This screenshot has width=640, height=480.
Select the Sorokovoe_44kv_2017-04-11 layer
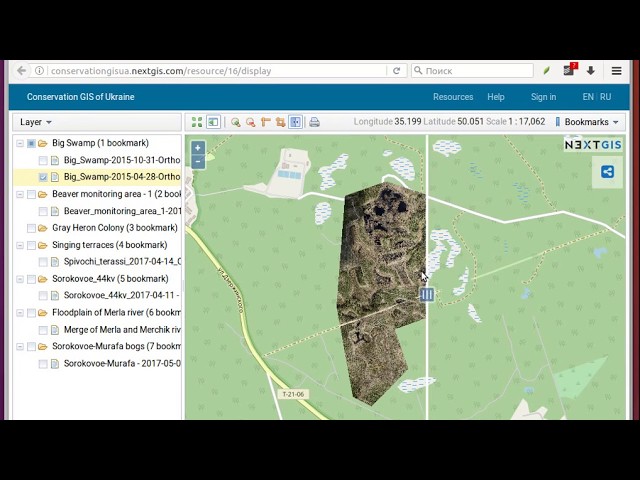click(122, 296)
